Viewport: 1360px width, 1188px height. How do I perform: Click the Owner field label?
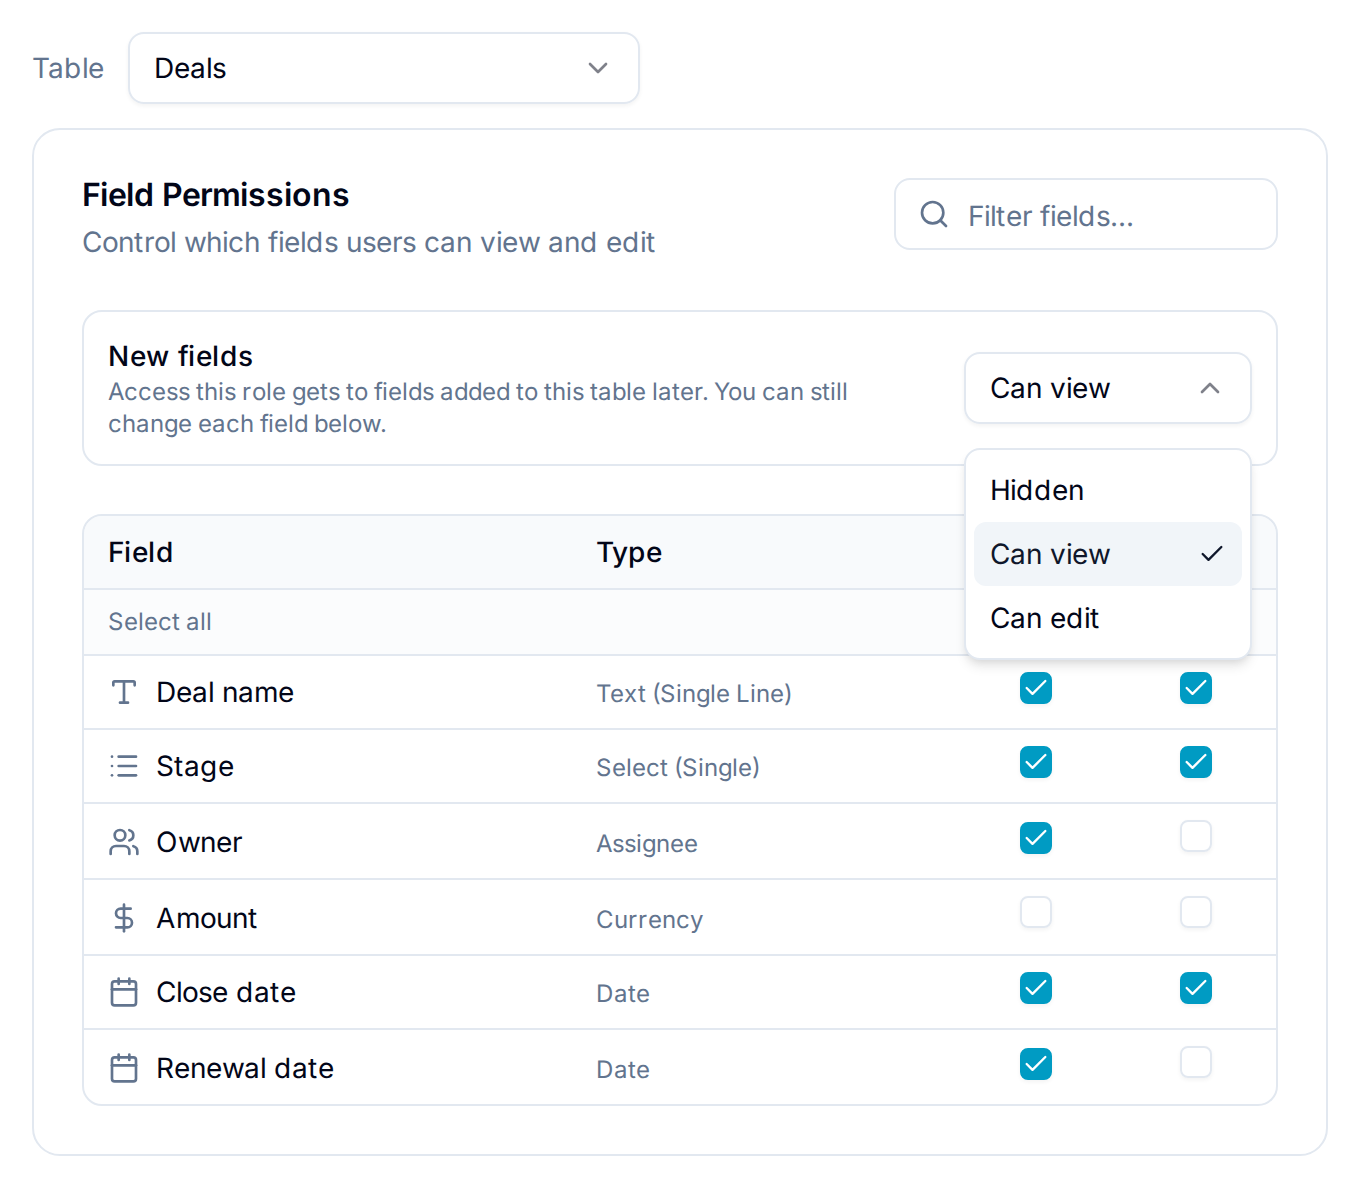199,842
